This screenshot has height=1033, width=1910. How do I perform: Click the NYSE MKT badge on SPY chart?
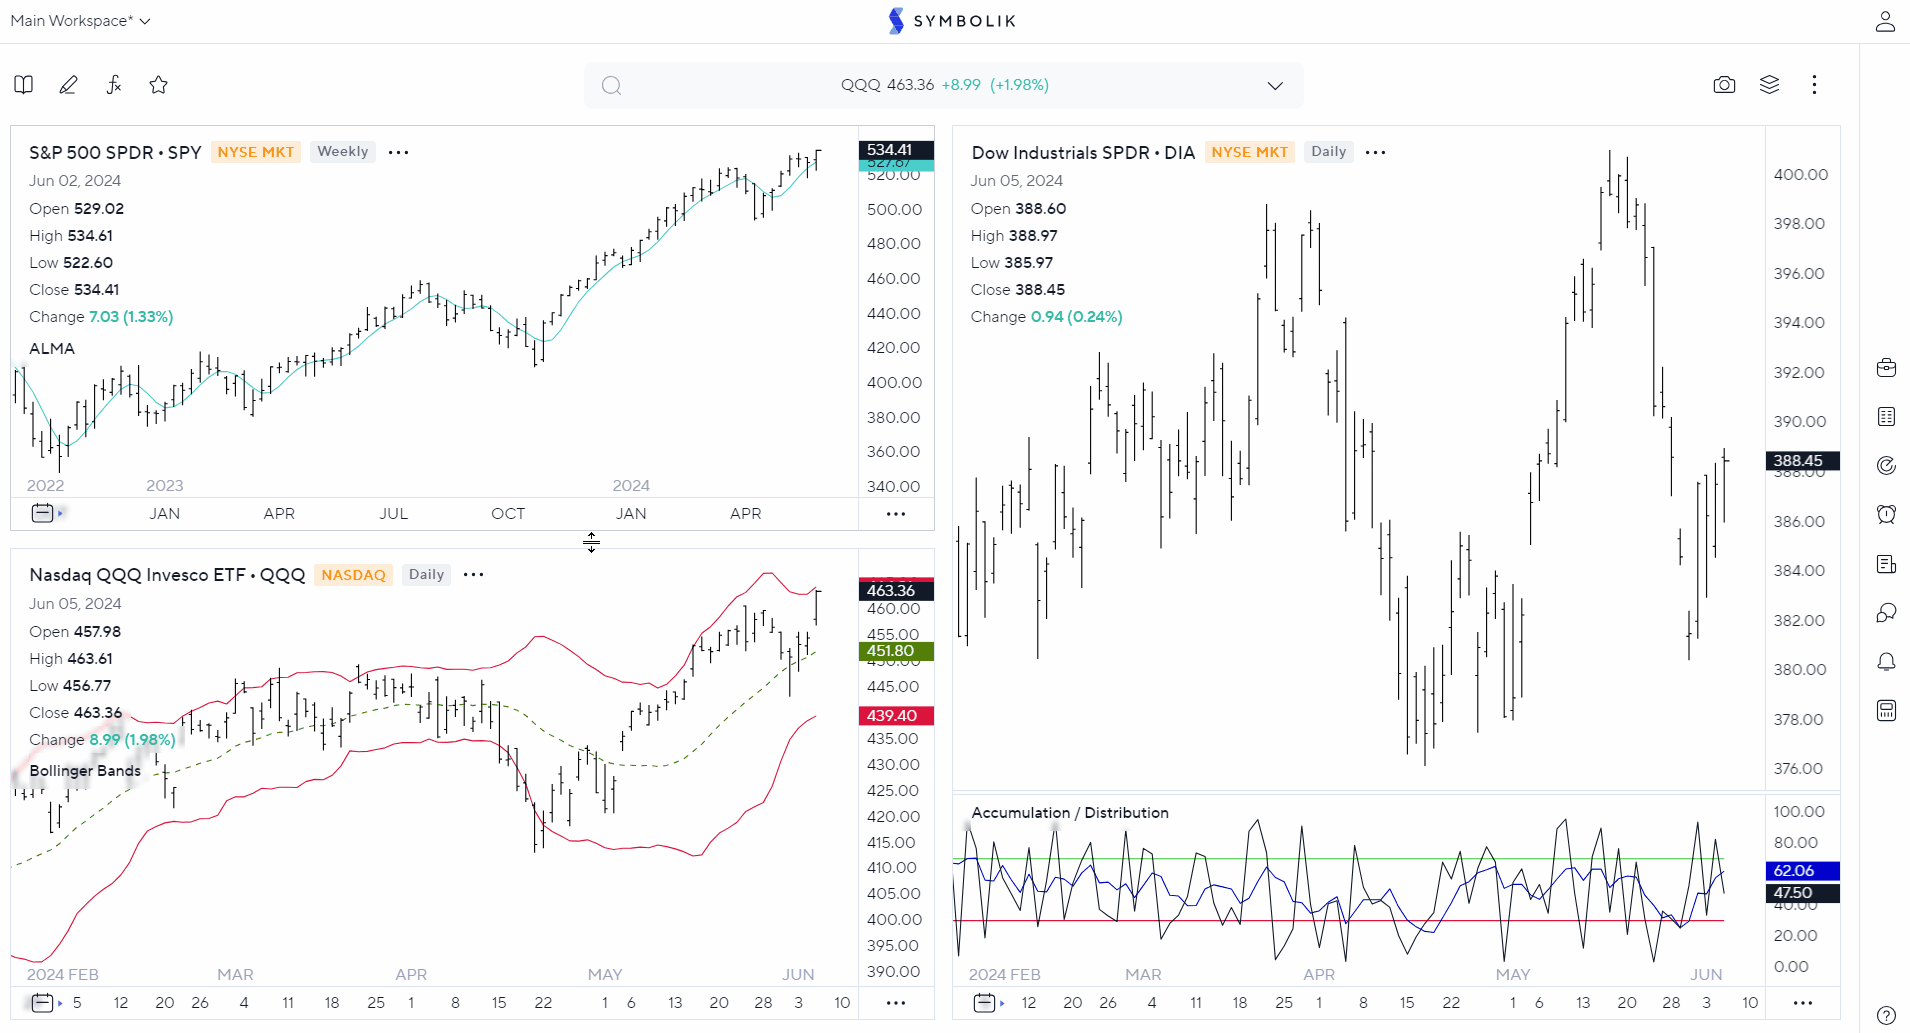point(256,152)
